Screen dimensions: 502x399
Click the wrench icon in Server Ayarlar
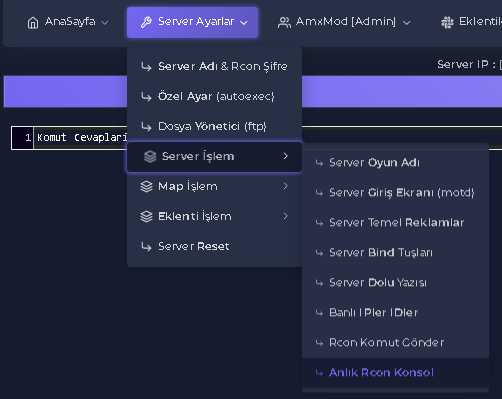(x=146, y=22)
